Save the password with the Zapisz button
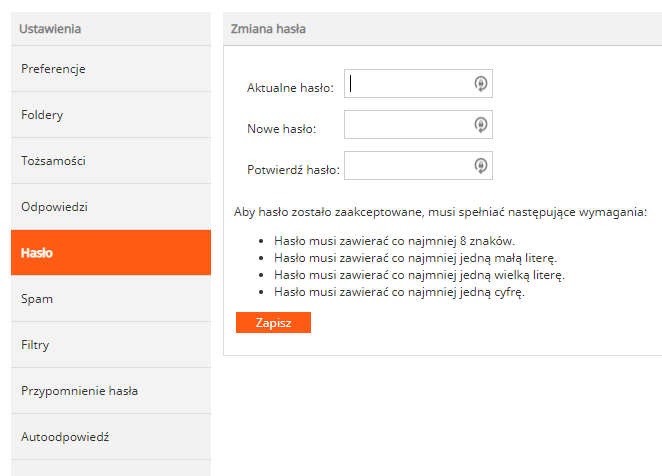 (273, 323)
